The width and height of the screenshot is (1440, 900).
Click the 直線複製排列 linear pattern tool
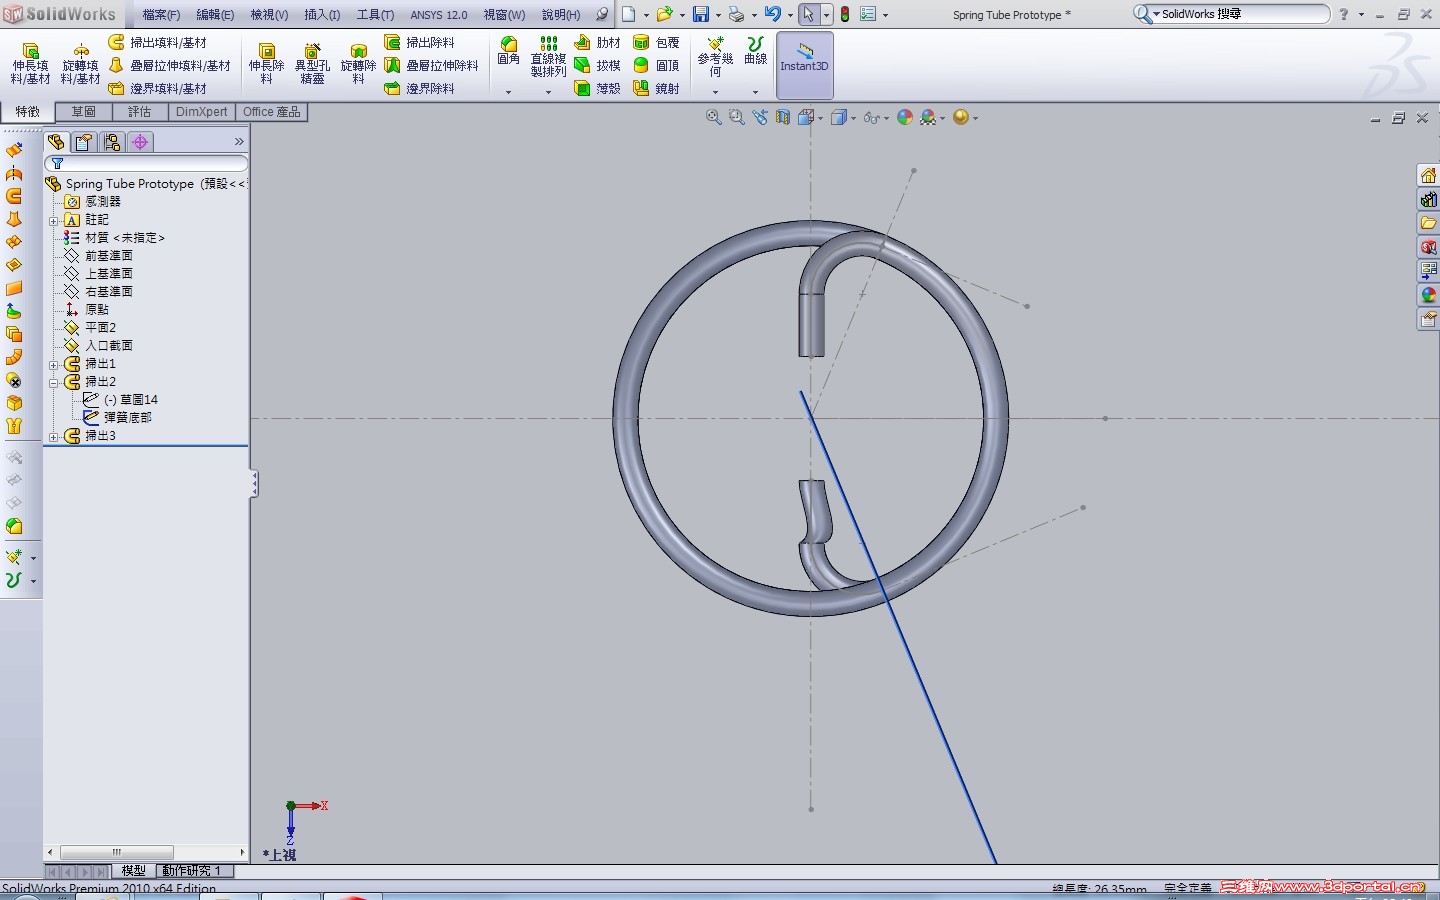point(548,57)
